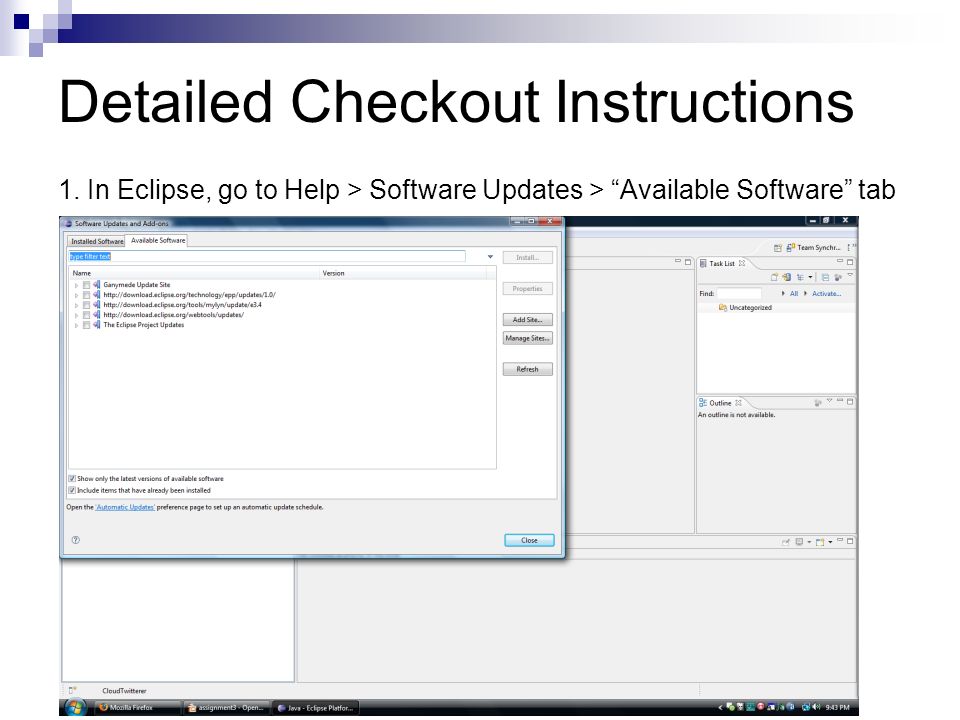Click the Refresh button
The image size is (960, 720).
pos(527,369)
